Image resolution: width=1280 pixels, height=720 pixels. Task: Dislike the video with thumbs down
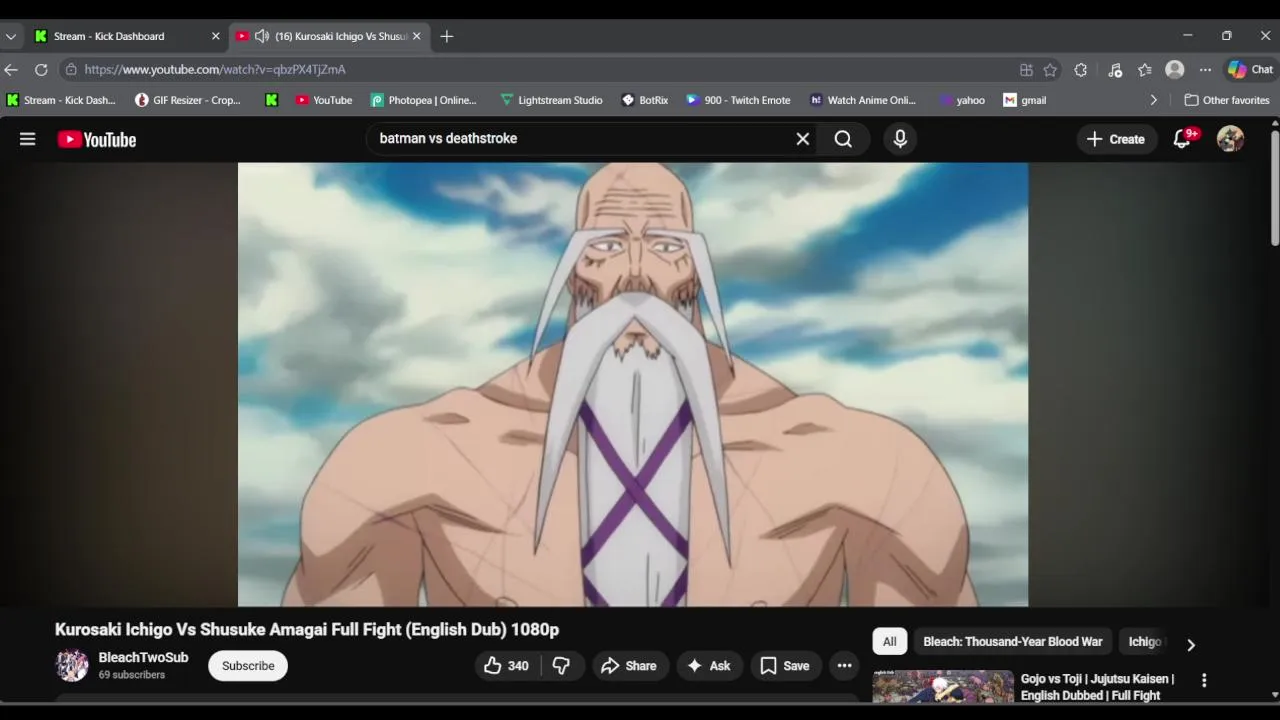tap(561, 666)
